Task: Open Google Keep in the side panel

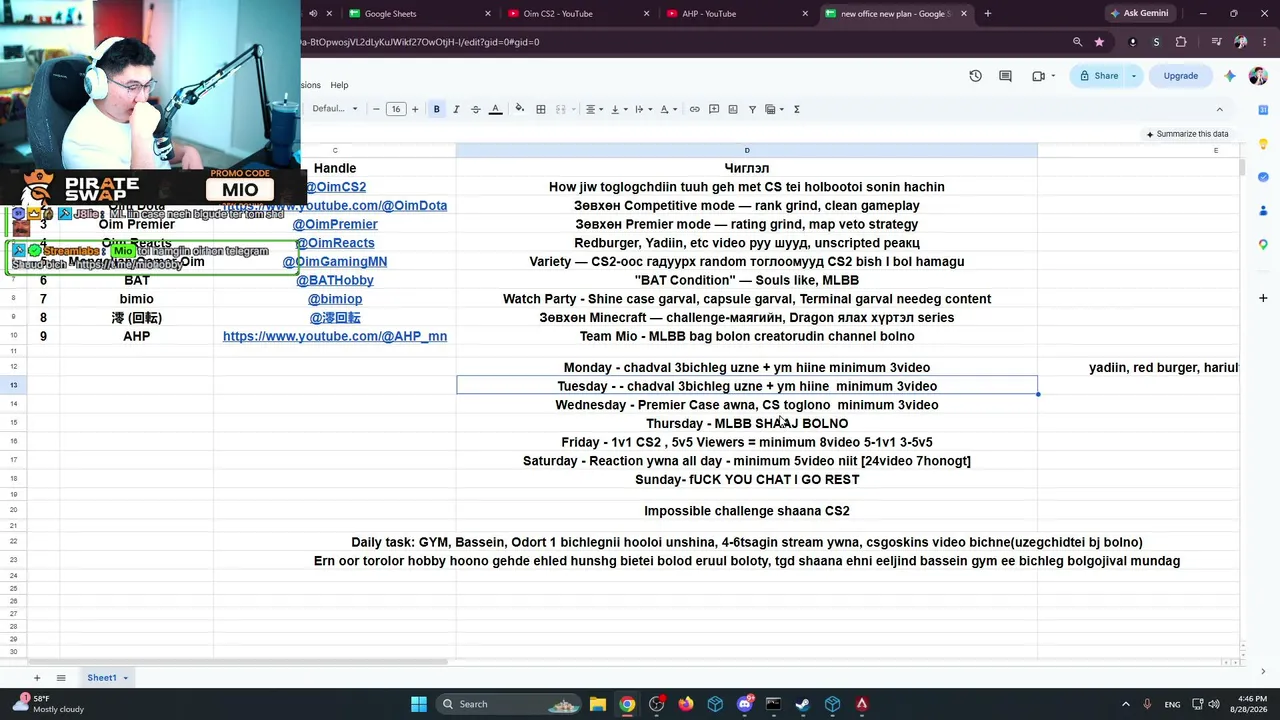Action: click(x=1263, y=145)
